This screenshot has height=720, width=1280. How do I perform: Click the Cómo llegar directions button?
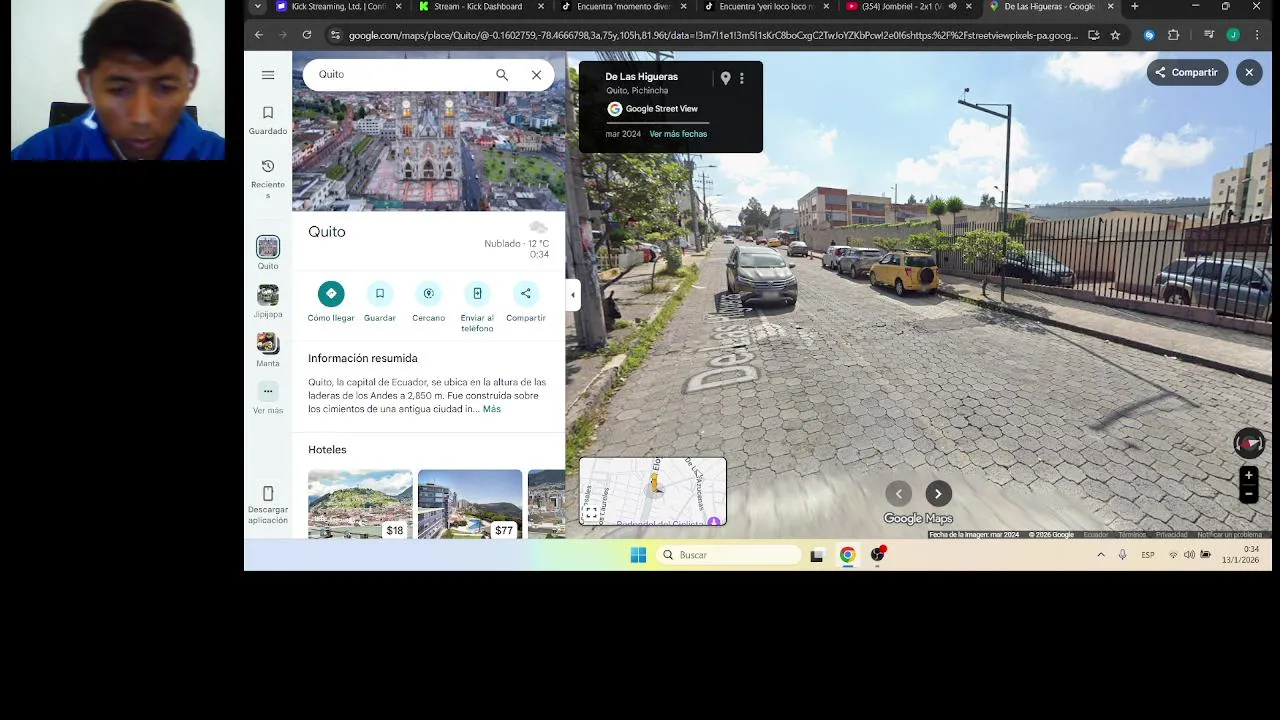[331, 302]
